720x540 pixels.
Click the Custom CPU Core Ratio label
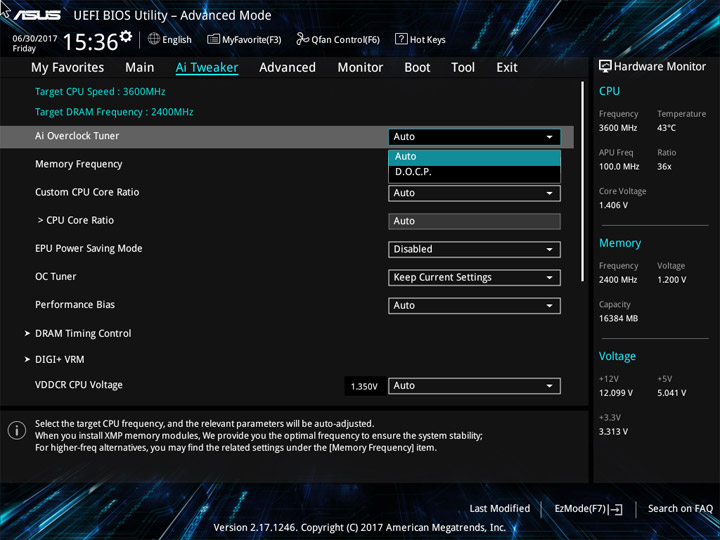pyautogui.click(x=87, y=192)
